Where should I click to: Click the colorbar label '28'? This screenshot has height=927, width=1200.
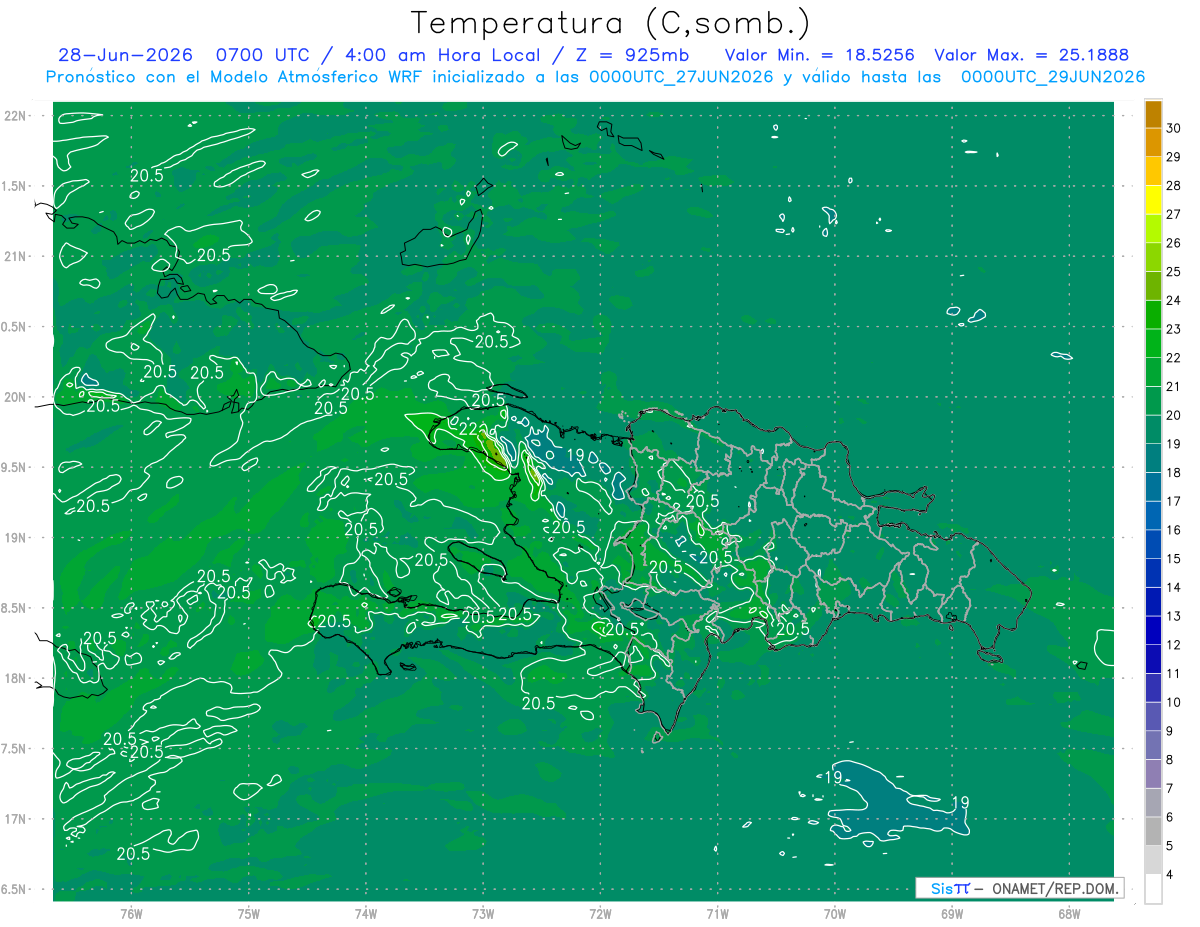[x=1174, y=185]
